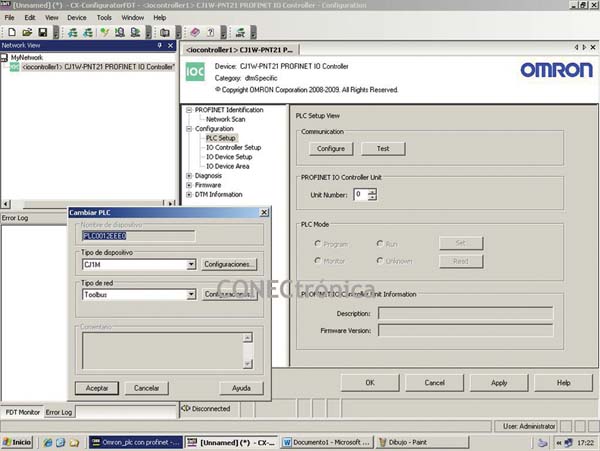
Task: Open the Tipo de red dropdown
Action: (190, 295)
